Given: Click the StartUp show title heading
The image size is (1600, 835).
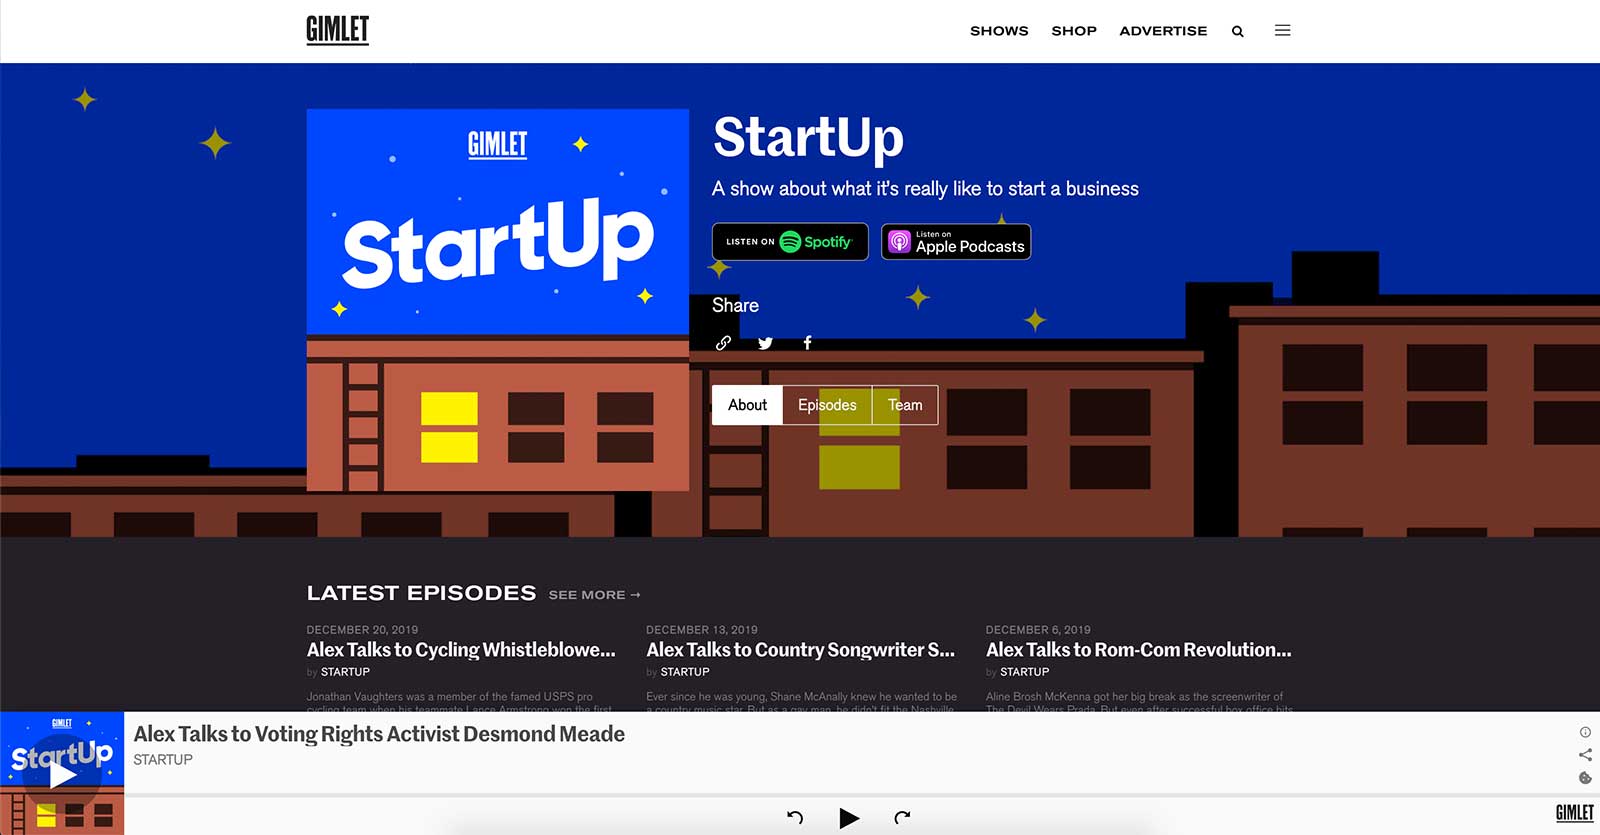Looking at the screenshot, I should (x=808, y=138).
